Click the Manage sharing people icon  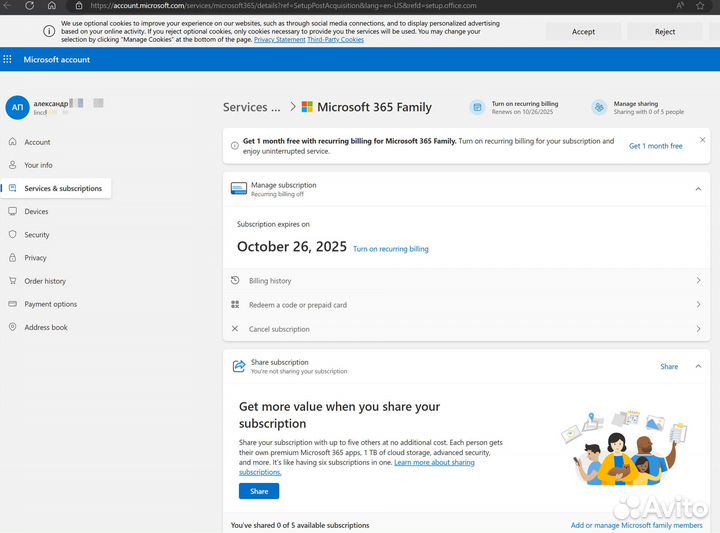(599, 107)
